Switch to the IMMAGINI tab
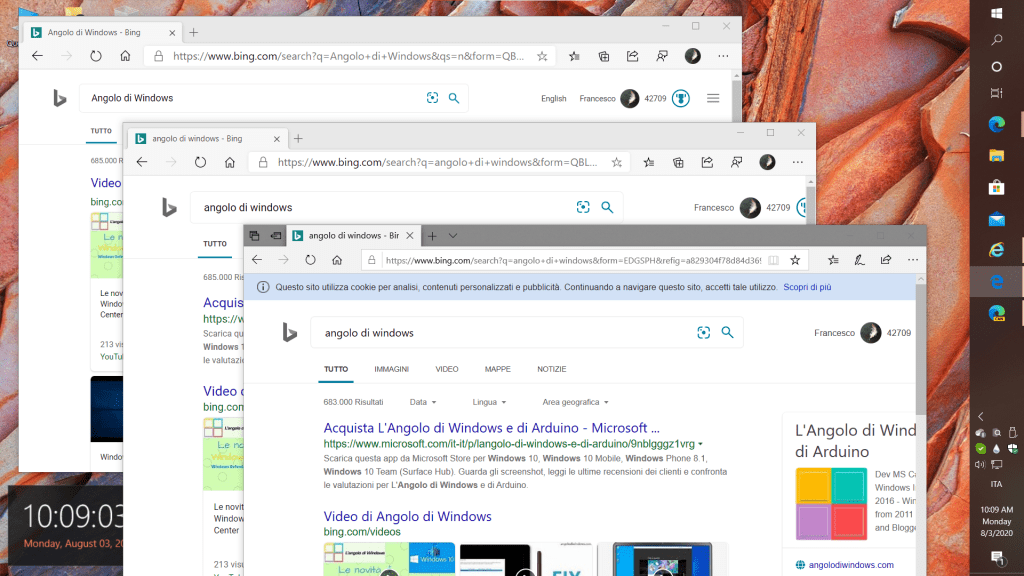1024x576 pixels. [391, 369]
